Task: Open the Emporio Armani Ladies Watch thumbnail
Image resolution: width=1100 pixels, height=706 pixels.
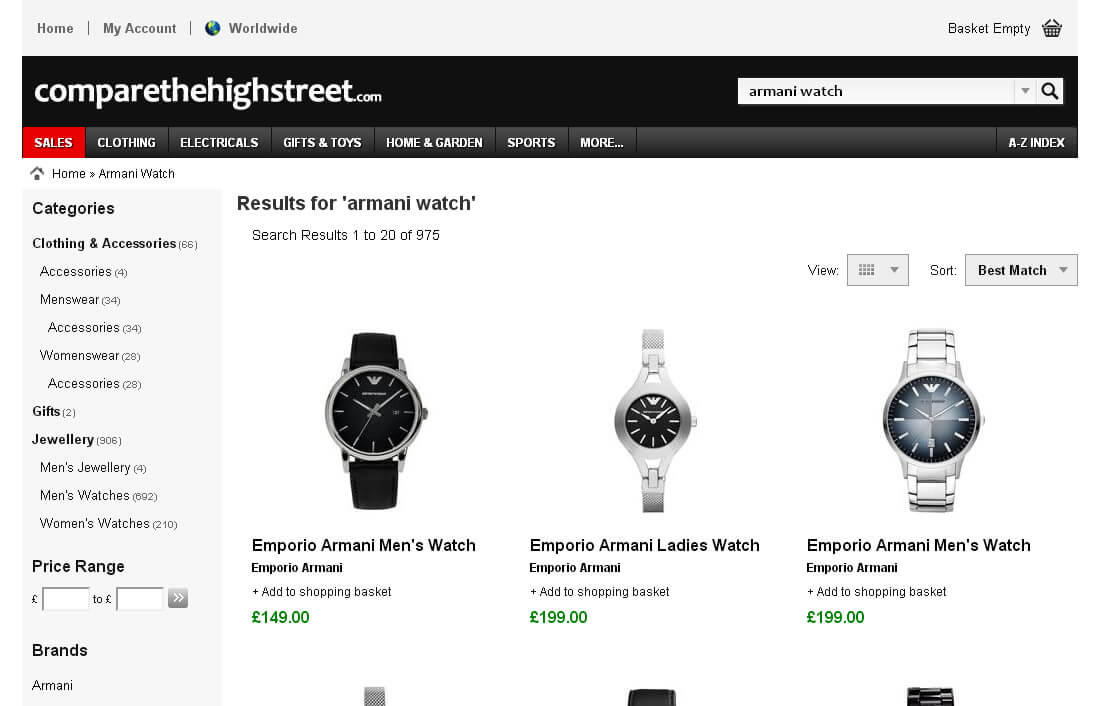Action: click(653, 420)
